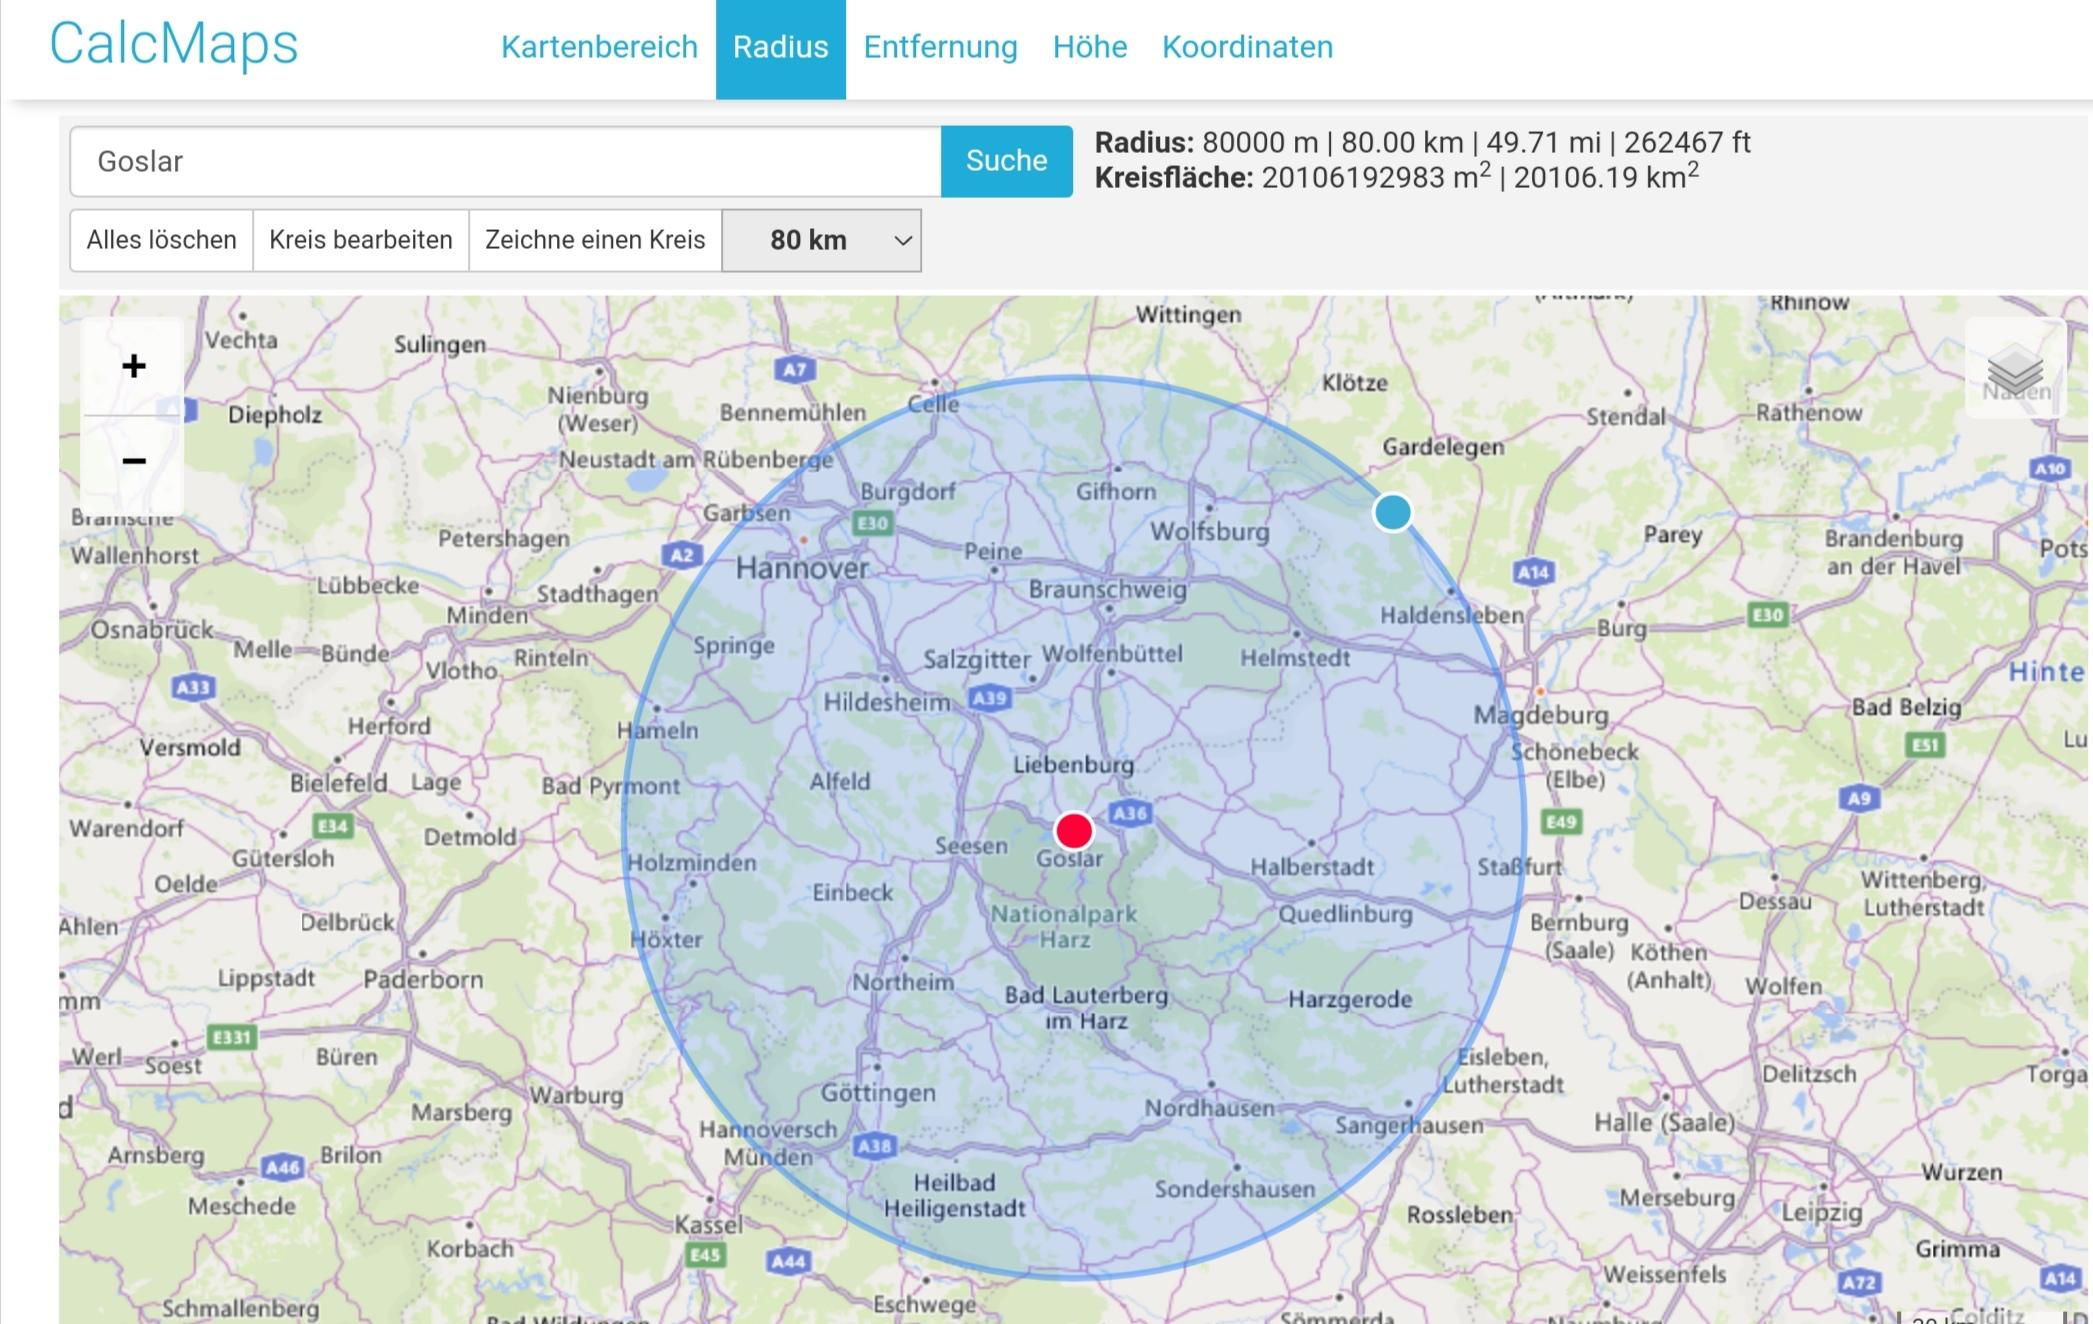The height and width of the screenshot is (1324, 2093).
Task: Click the Paderborn city label
Action: click(x=423, y=980)
